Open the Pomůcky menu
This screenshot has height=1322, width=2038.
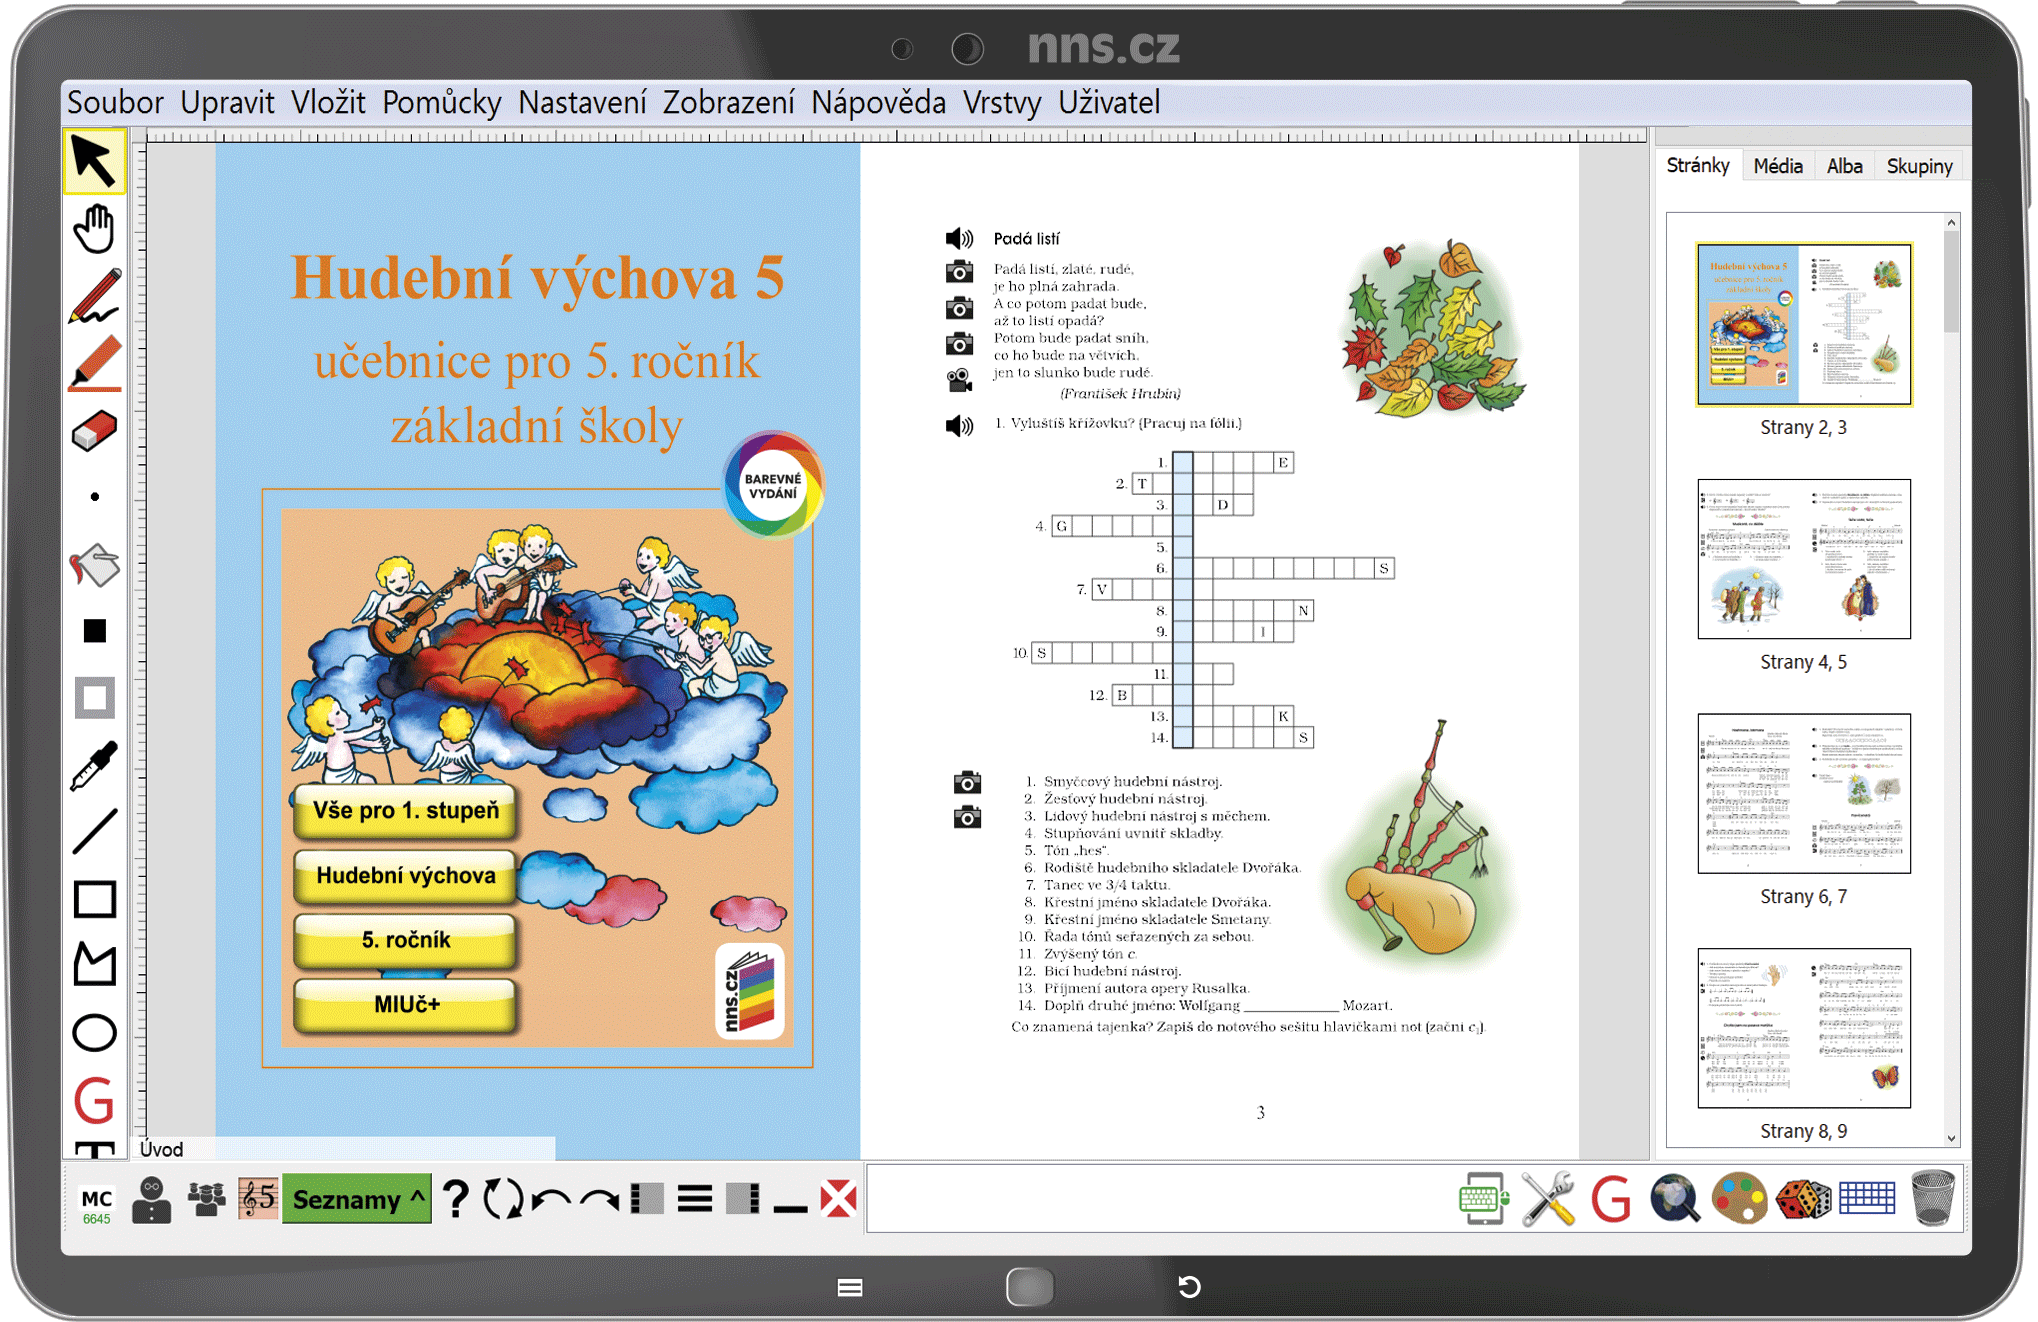[x=441, y=102]
